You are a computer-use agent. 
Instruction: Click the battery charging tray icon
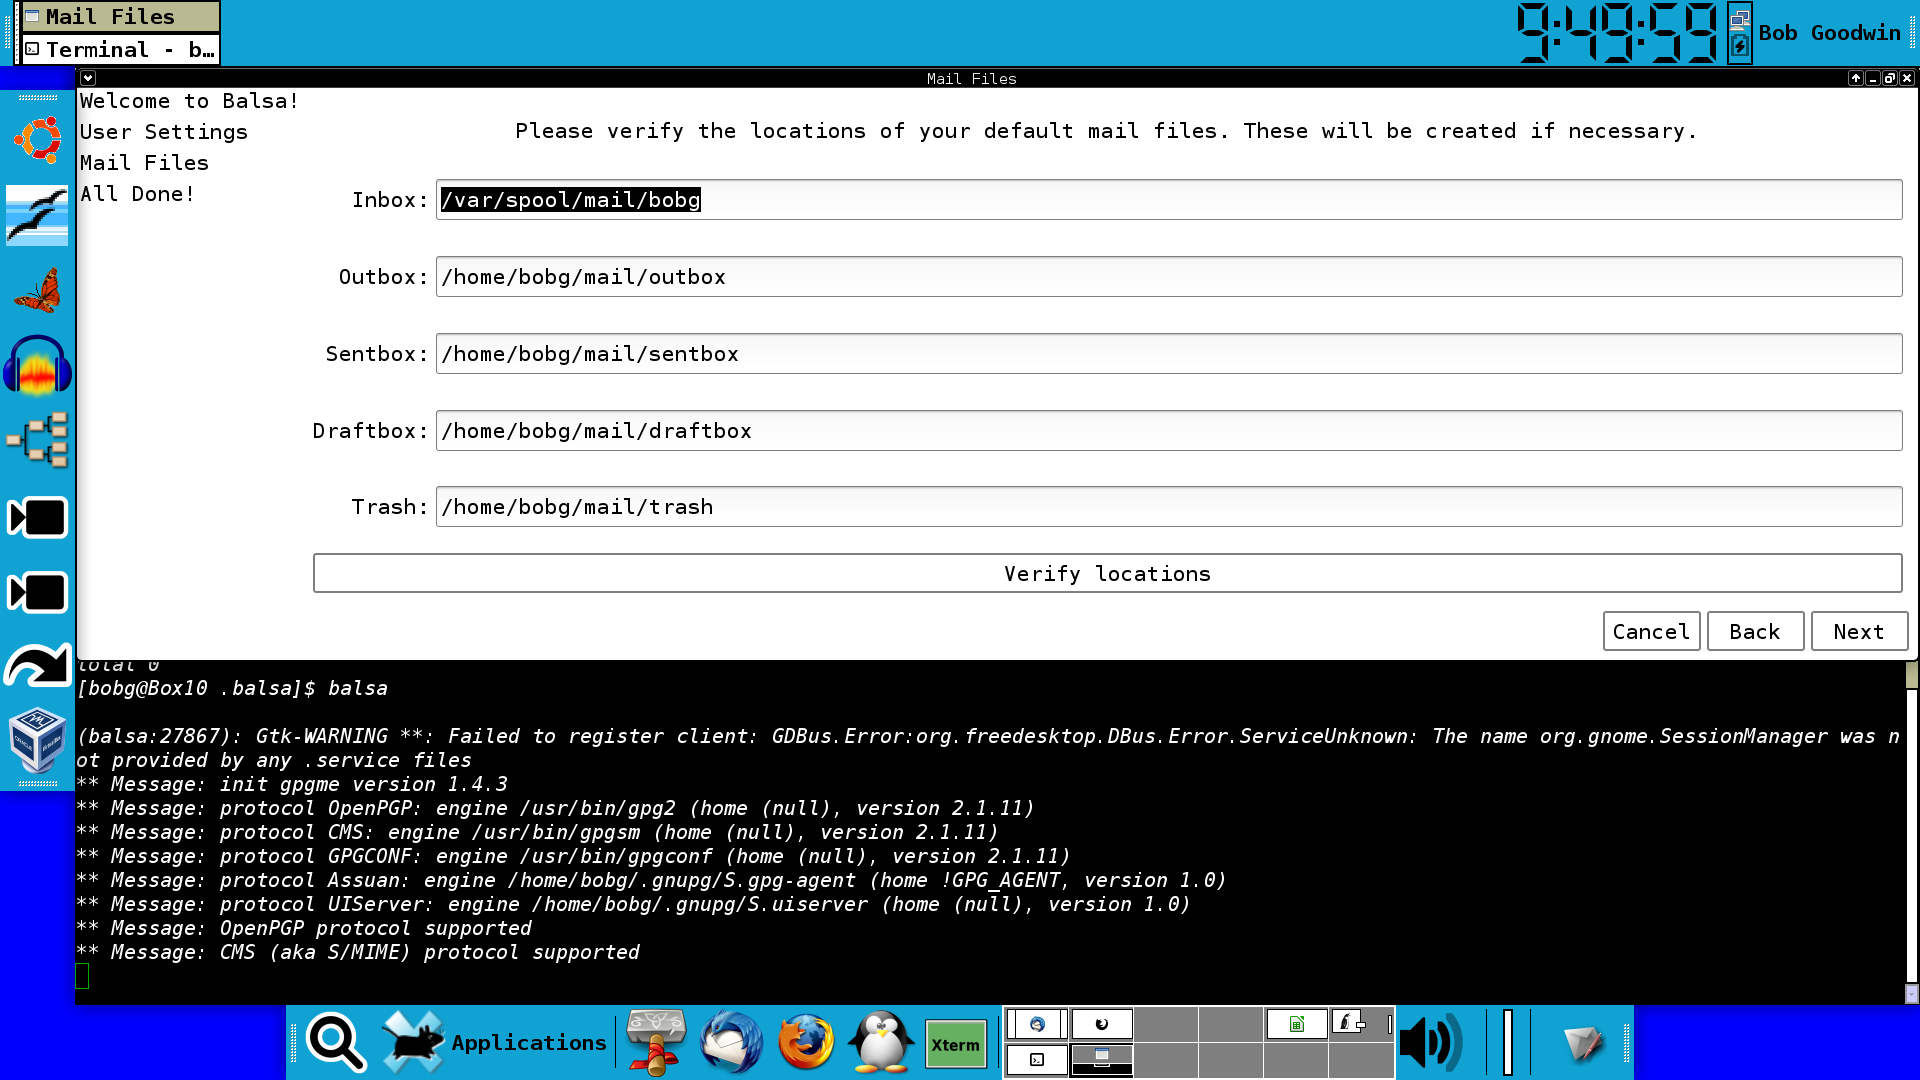1740,46
